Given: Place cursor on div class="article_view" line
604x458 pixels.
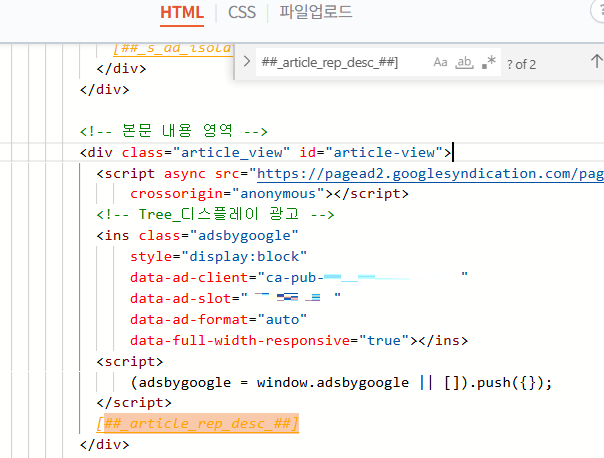Looking at the screenshot, I should 265,152.
